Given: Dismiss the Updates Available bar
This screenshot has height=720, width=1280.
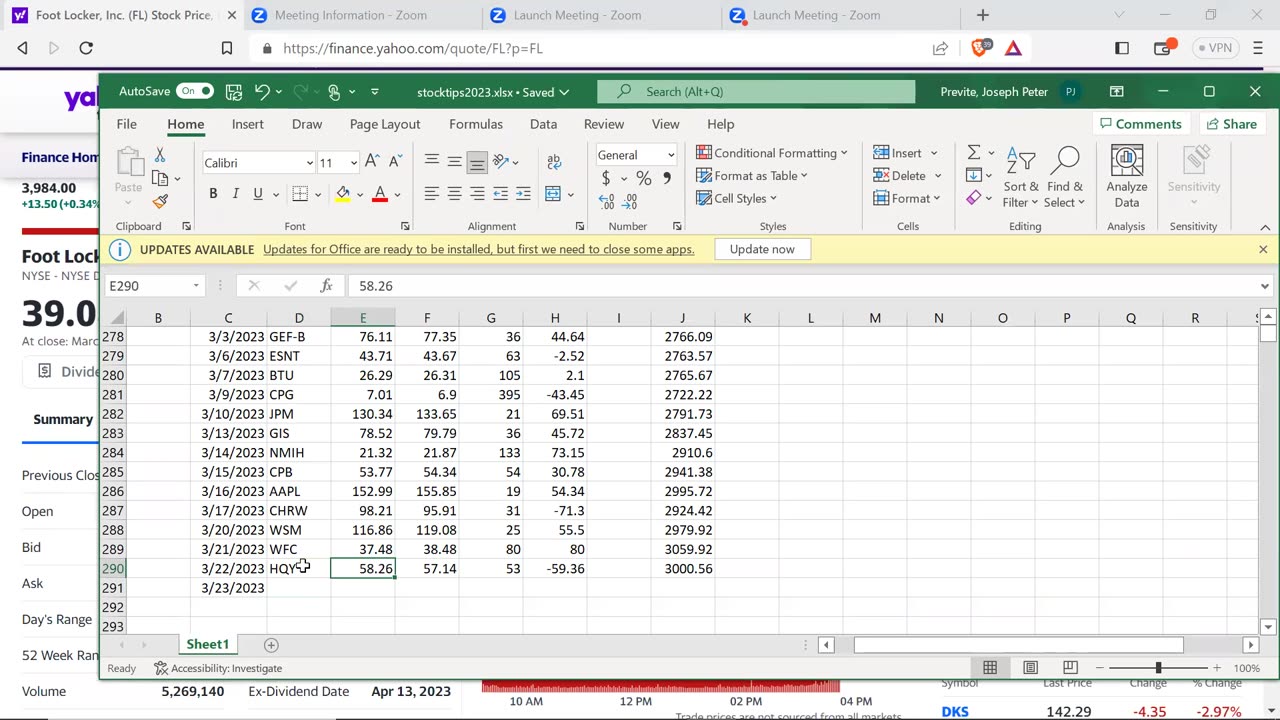Looking at the screenshot, I should tap(1263, 249).
